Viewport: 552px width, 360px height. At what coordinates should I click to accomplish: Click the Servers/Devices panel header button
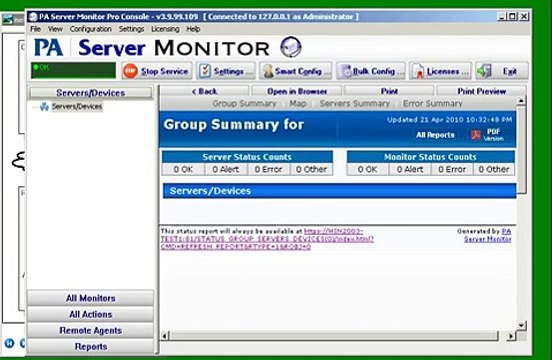91,93
